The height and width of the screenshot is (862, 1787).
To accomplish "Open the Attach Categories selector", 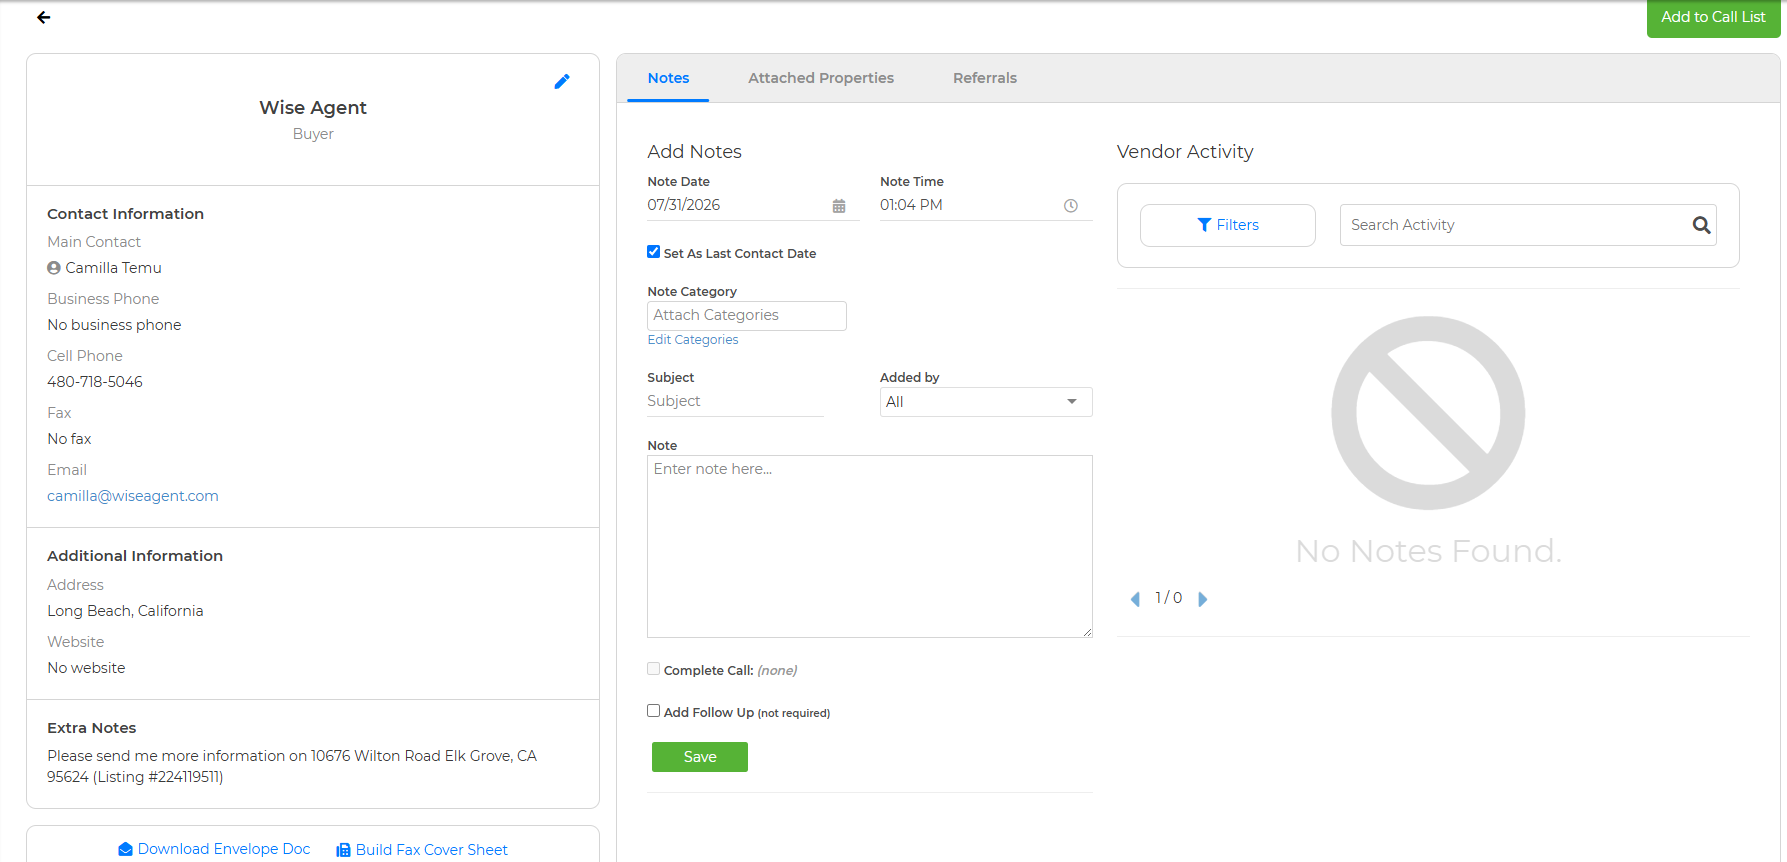I will 747,316.
